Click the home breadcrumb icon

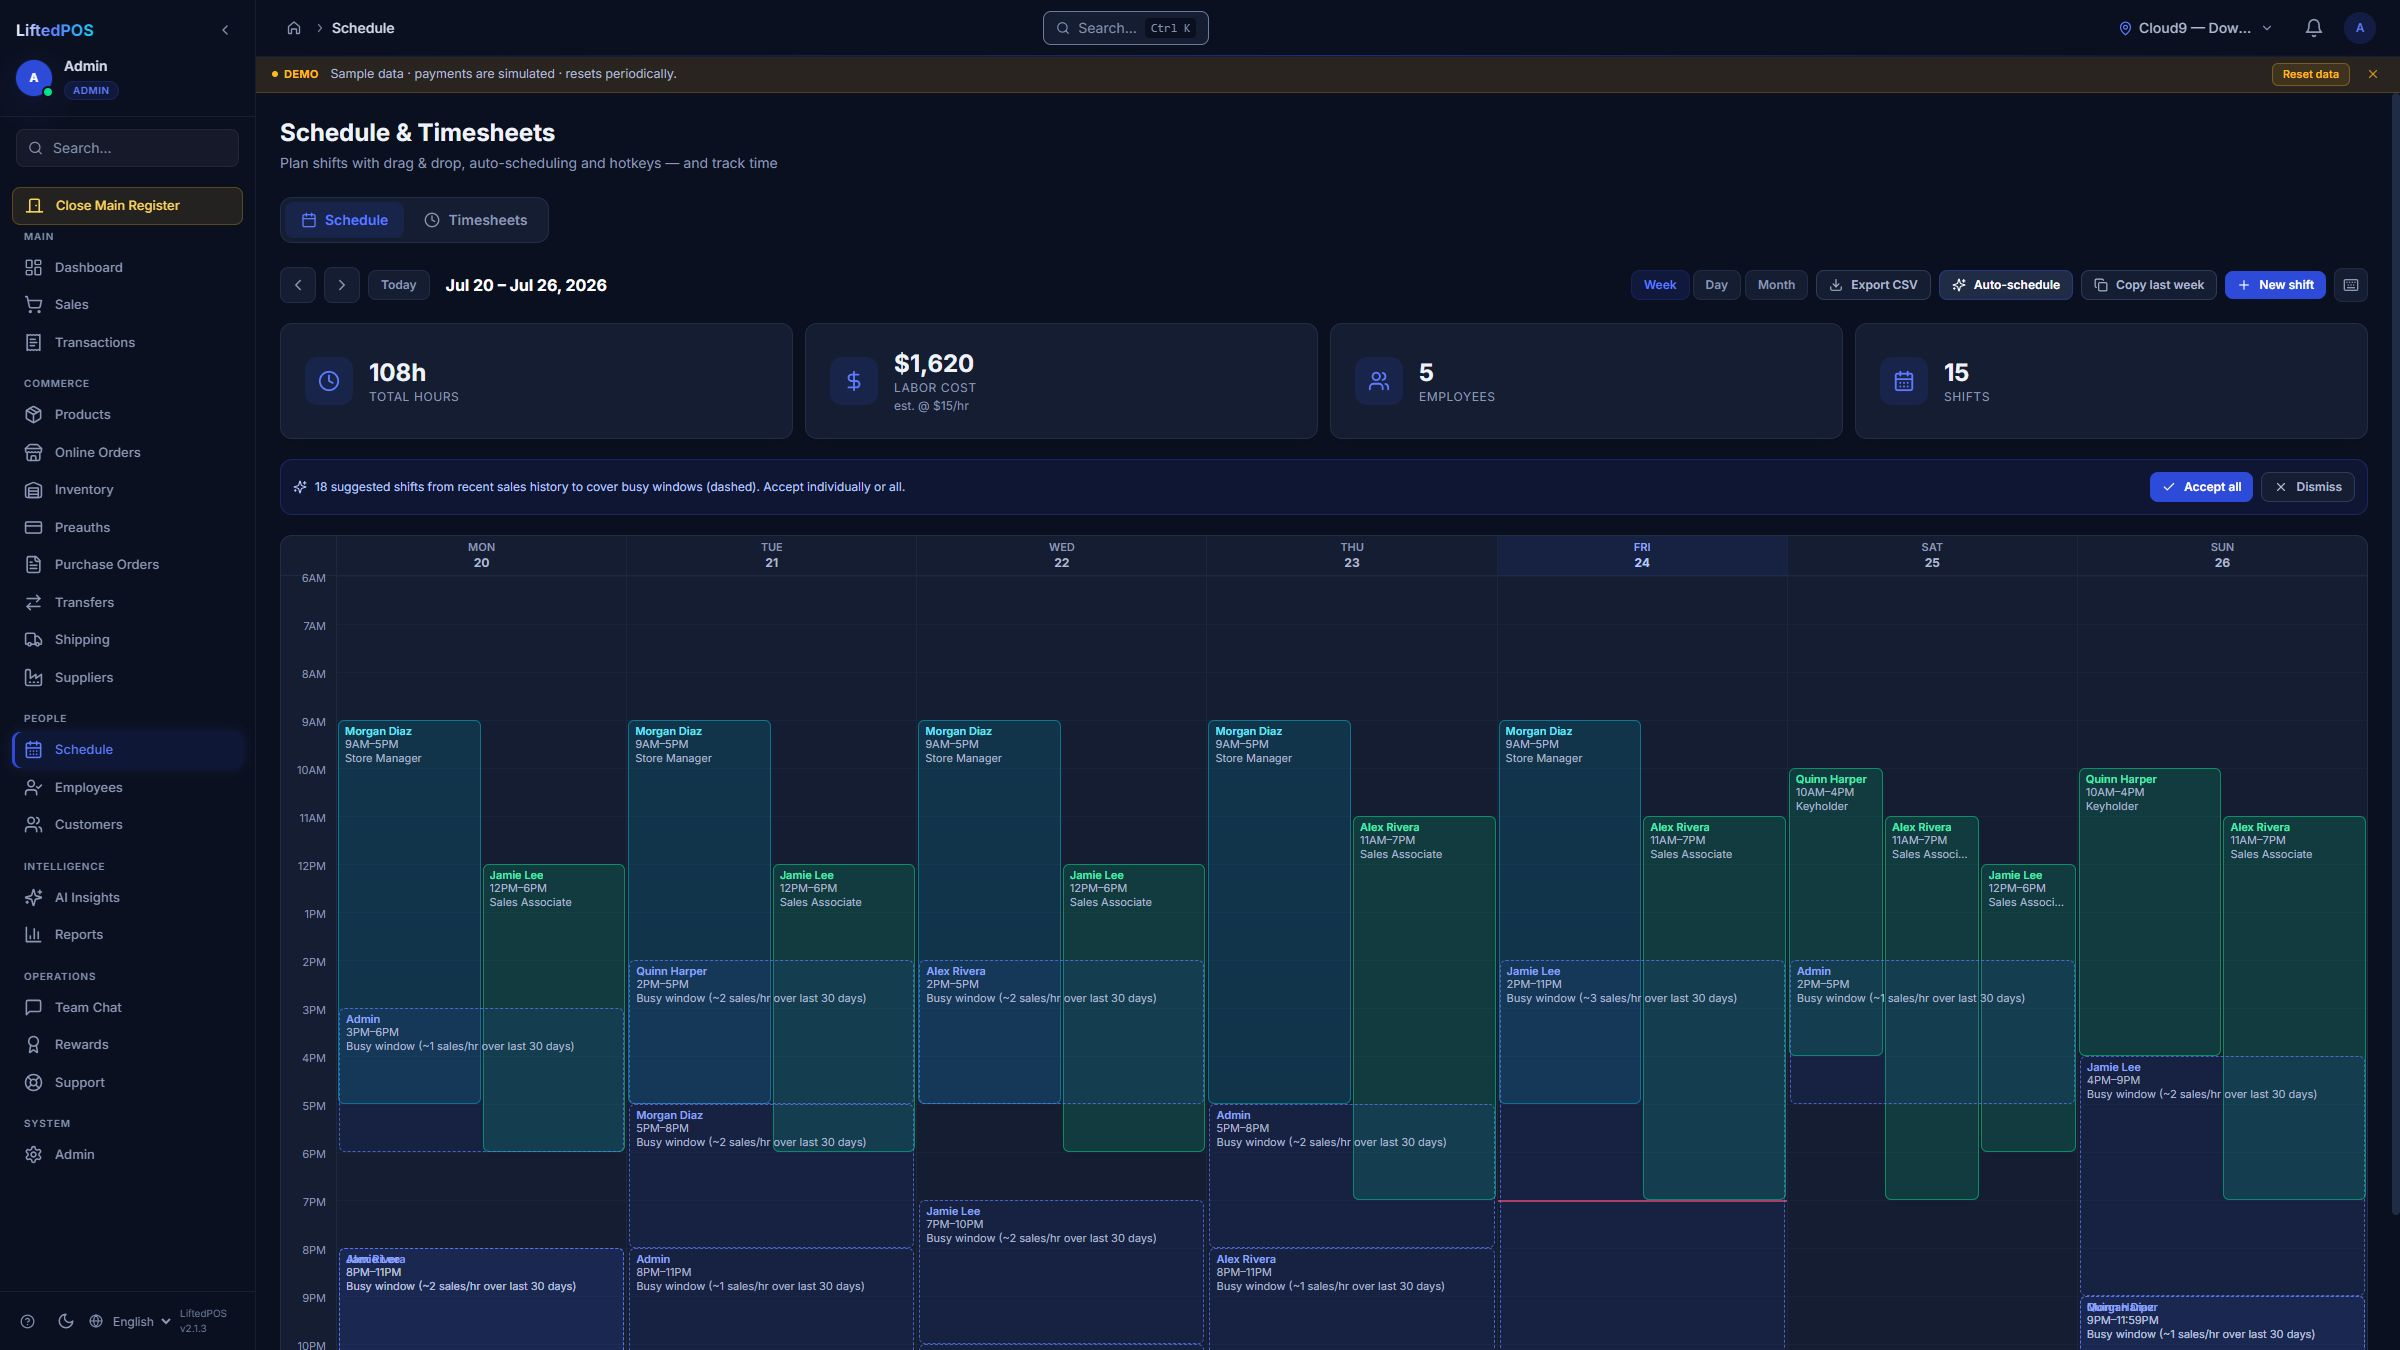click(294, 28)
